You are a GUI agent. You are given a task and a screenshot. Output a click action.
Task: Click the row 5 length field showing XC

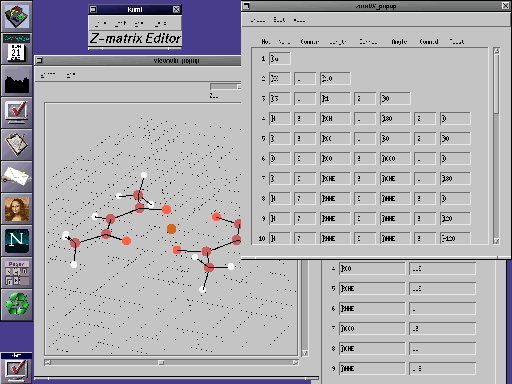click(x=335, y=139)
